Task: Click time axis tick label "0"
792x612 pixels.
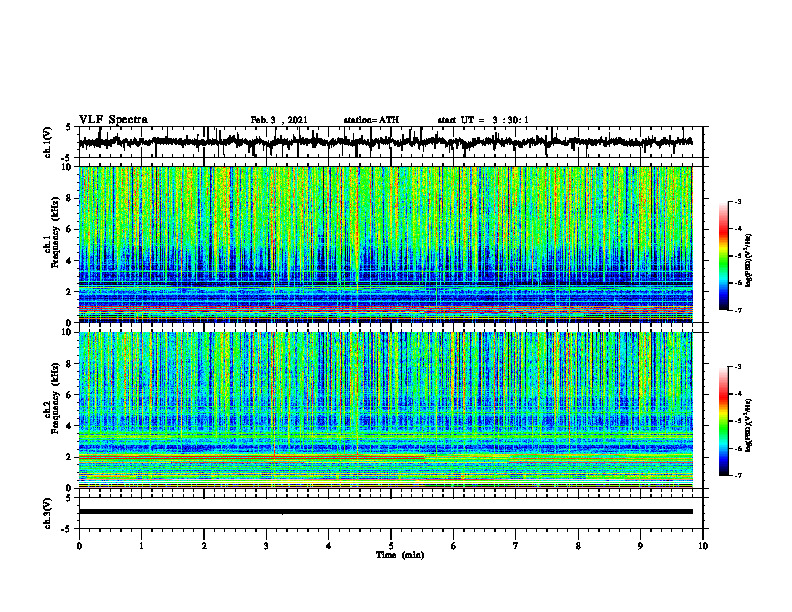Action: pos(79,546)
